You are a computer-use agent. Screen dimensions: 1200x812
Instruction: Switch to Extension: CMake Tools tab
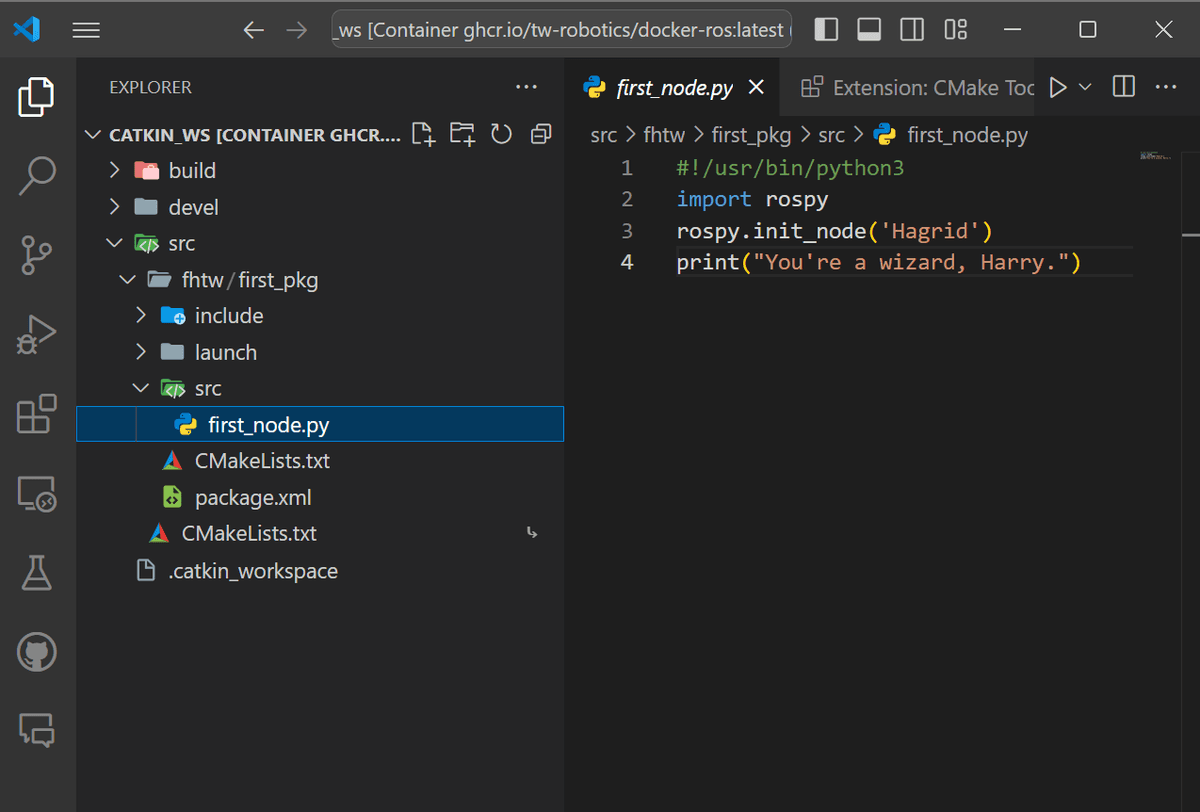pyautogui.click(x=920, y=88)
